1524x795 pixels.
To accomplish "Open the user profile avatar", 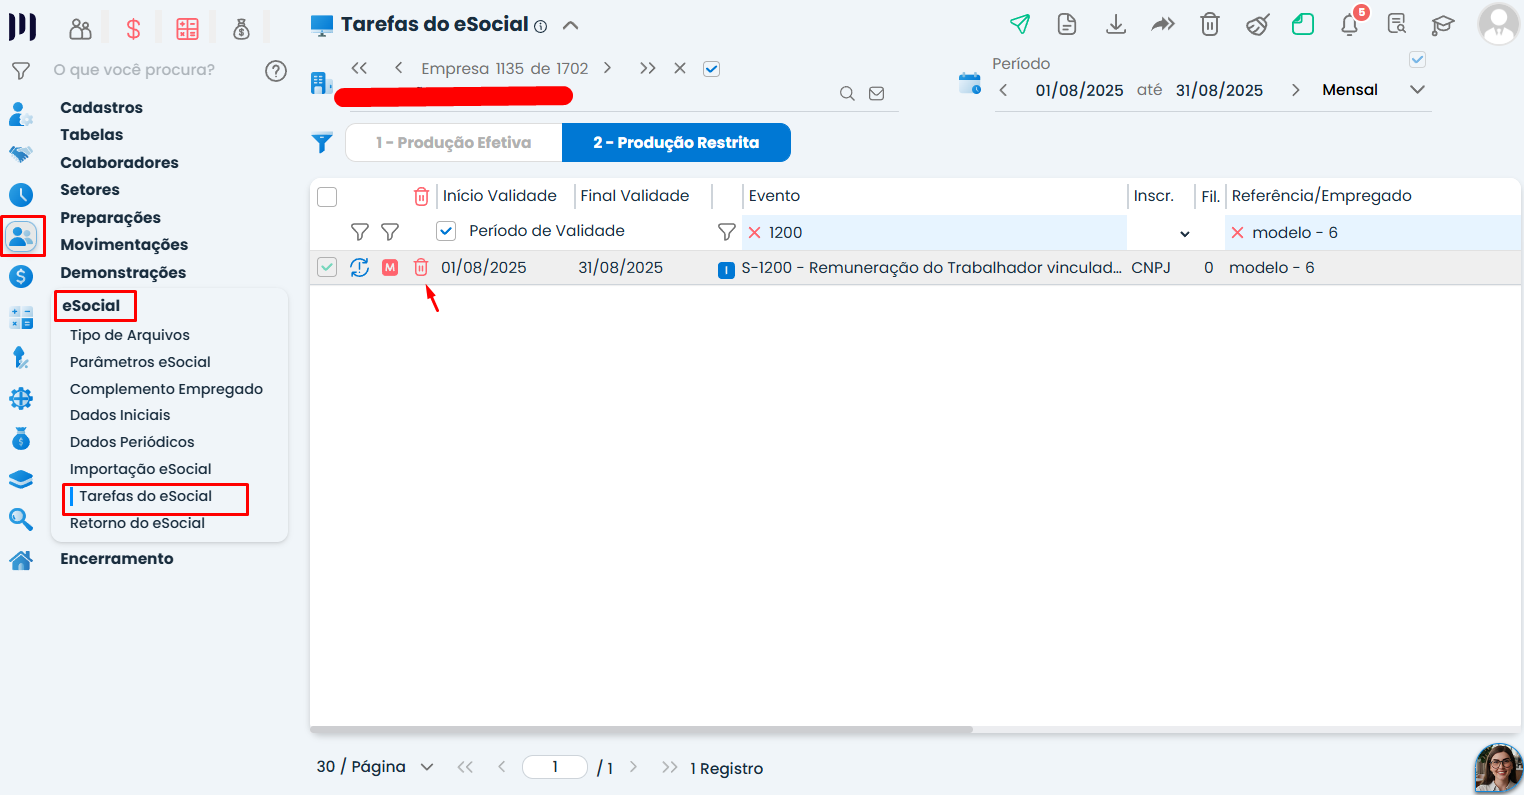I will pos(1498,24).
